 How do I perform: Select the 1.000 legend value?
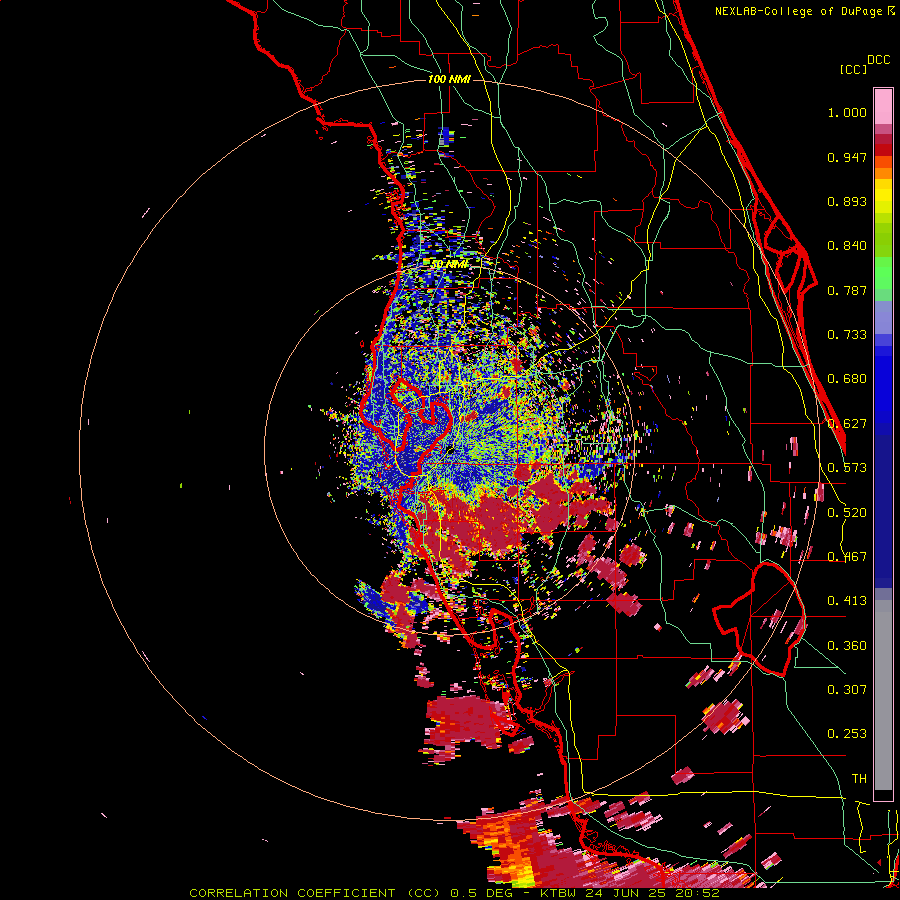tap(847, 112)
